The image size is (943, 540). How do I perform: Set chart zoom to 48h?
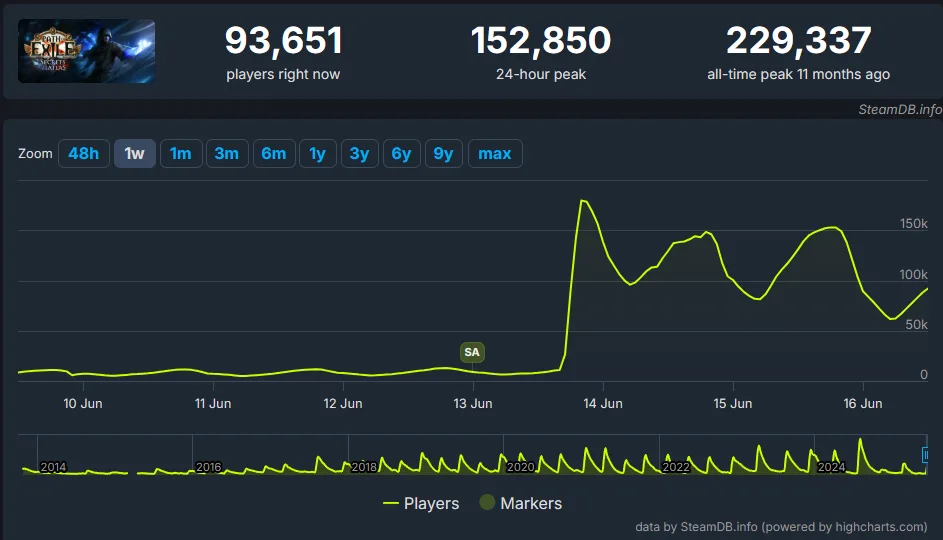click(x=83, y=153)
